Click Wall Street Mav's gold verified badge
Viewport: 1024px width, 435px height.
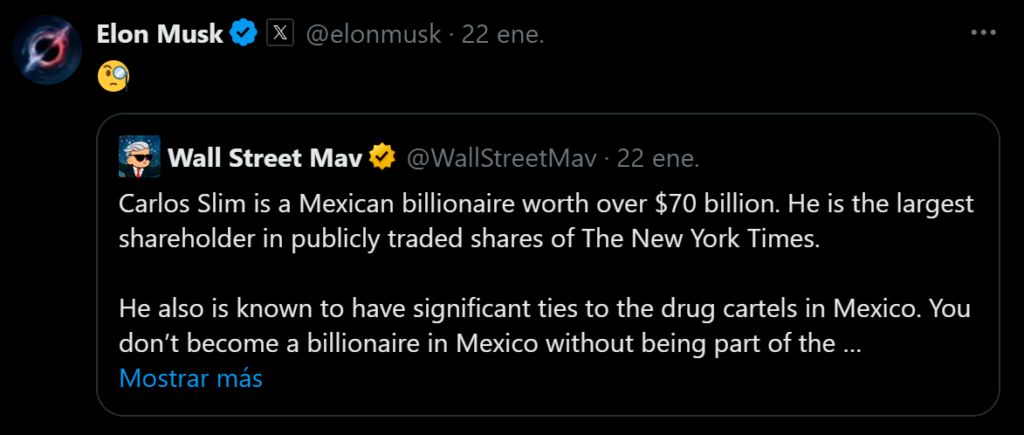pyautogui.click(x=383, y=157)
